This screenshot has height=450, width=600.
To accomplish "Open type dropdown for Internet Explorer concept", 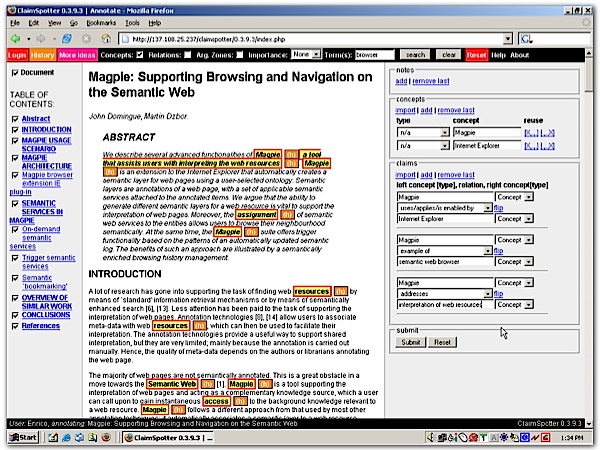I will 444,145.
